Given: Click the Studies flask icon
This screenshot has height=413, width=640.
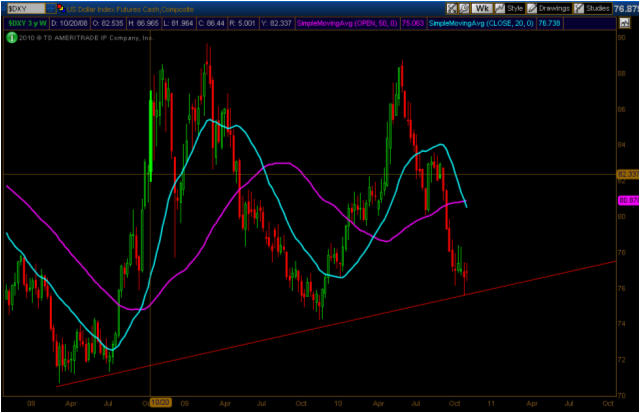Looking at the screenshot, I should tap(581, 8).
